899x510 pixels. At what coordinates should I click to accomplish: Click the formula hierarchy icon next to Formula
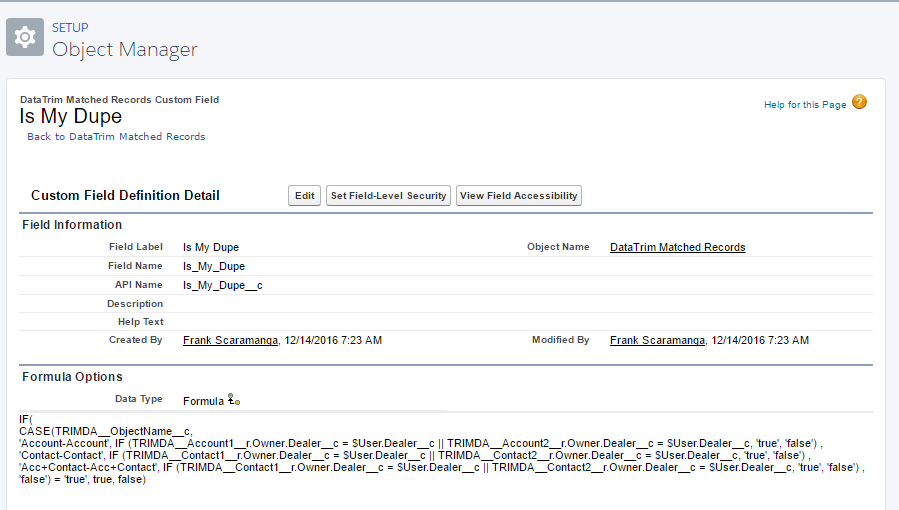point(233,399)
